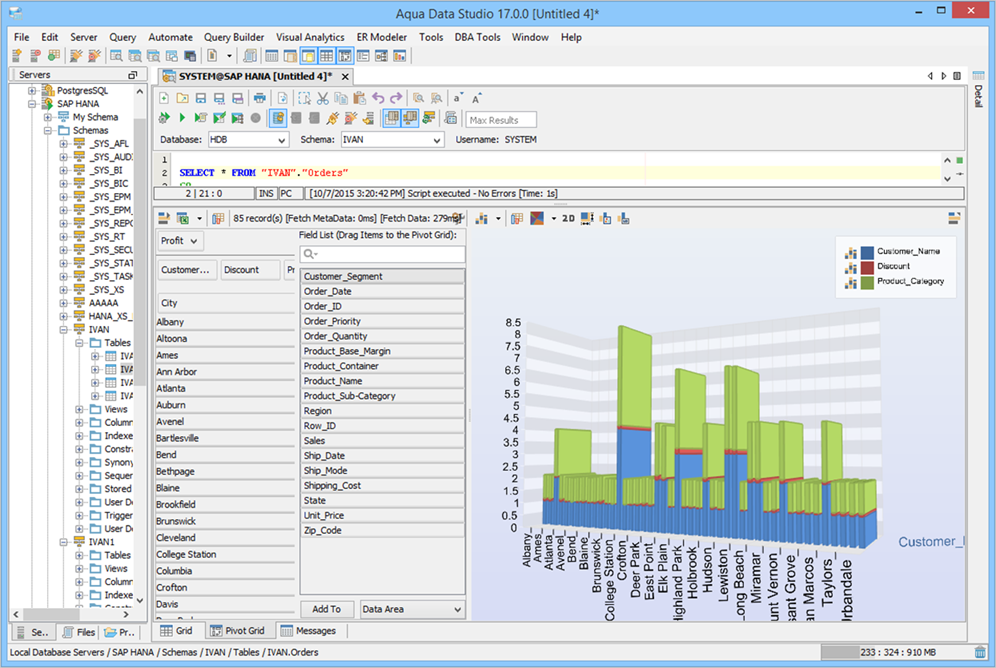Click the first Register Server toolbar icon
The height and width of the screenshot is (668, 996).
(17, 56)
